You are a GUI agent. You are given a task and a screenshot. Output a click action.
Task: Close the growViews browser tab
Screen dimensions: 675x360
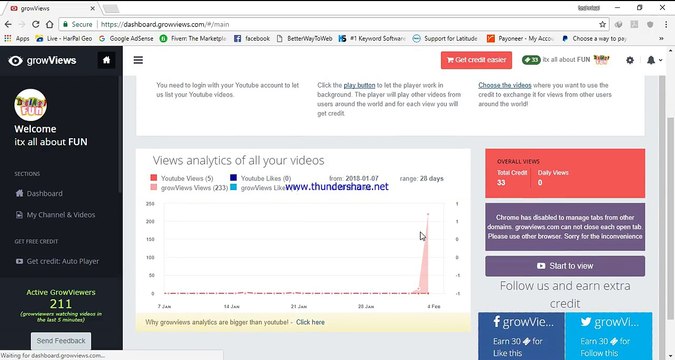click(x=93, y=8)
